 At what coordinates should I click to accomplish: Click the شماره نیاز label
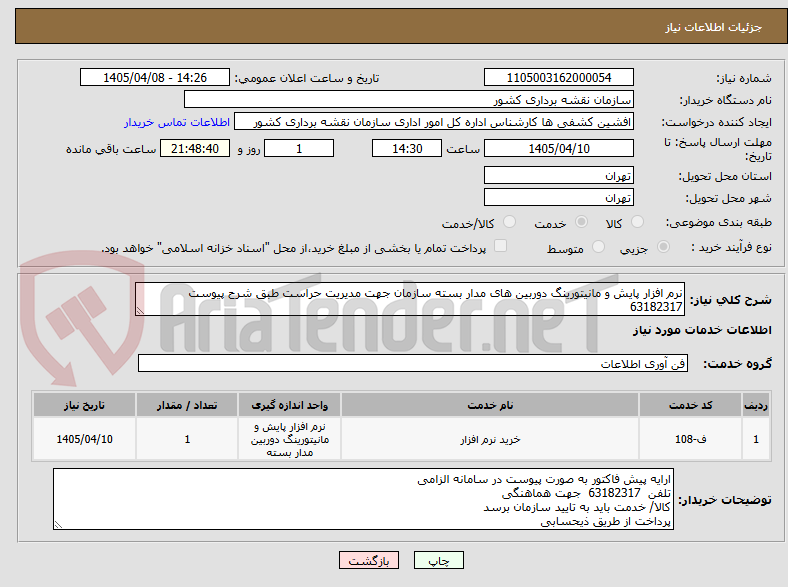click(x=744, y=78)
